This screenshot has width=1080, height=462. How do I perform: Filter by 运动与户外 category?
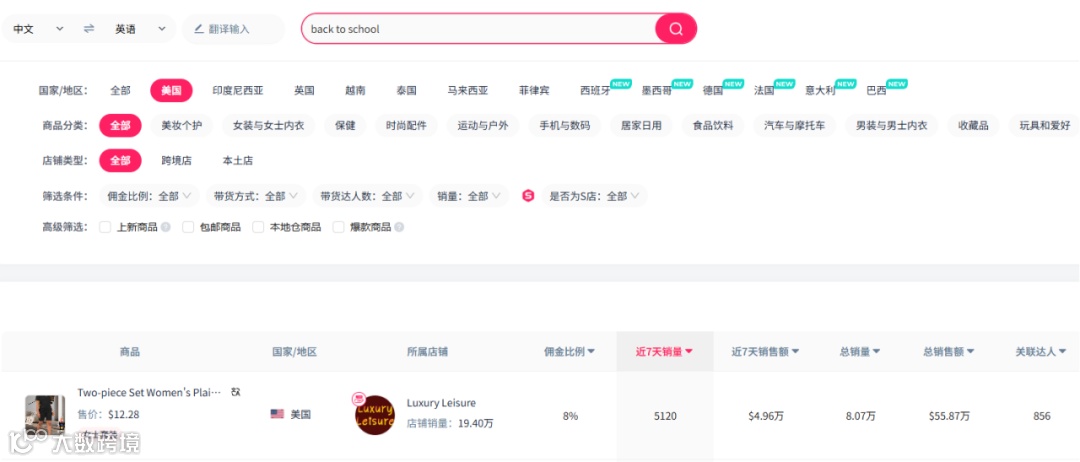pyautogui.click(x=483, y=126)
